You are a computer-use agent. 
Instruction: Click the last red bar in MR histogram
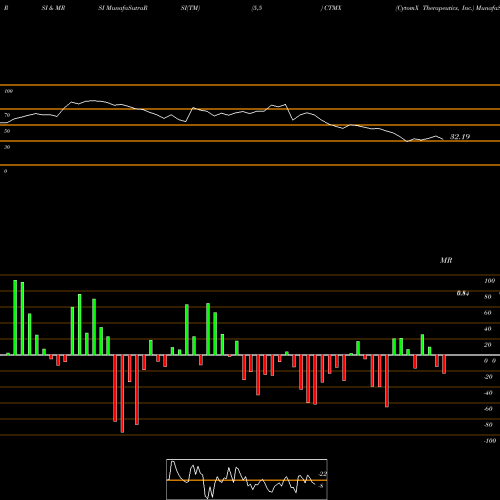coord(444,364)
